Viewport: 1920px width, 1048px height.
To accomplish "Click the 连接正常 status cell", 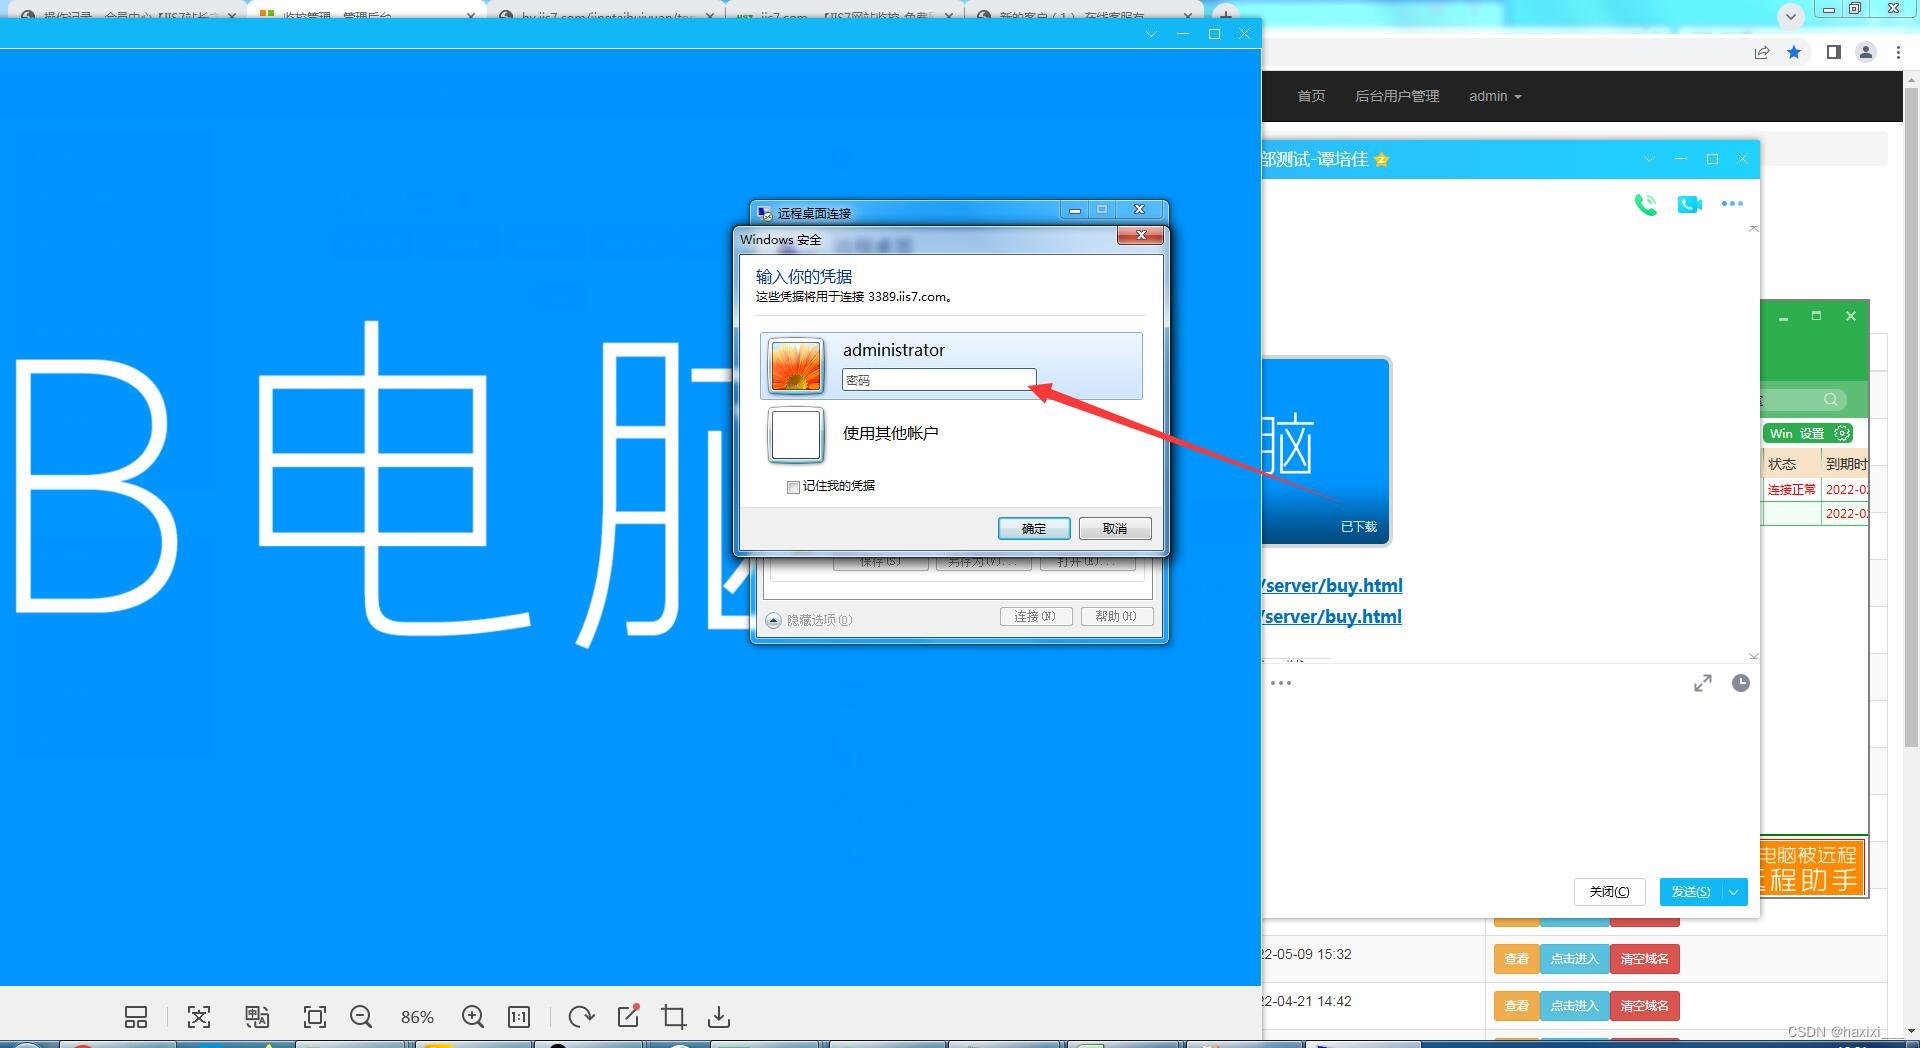I will pos(1791,490).
